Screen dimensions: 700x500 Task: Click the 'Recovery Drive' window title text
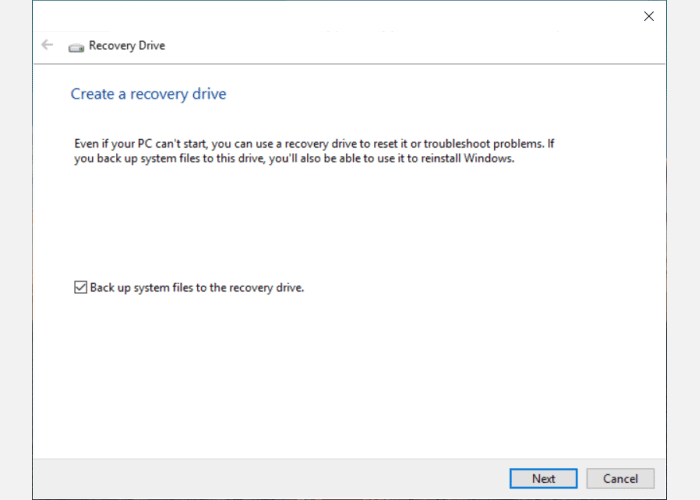[127, 46]
